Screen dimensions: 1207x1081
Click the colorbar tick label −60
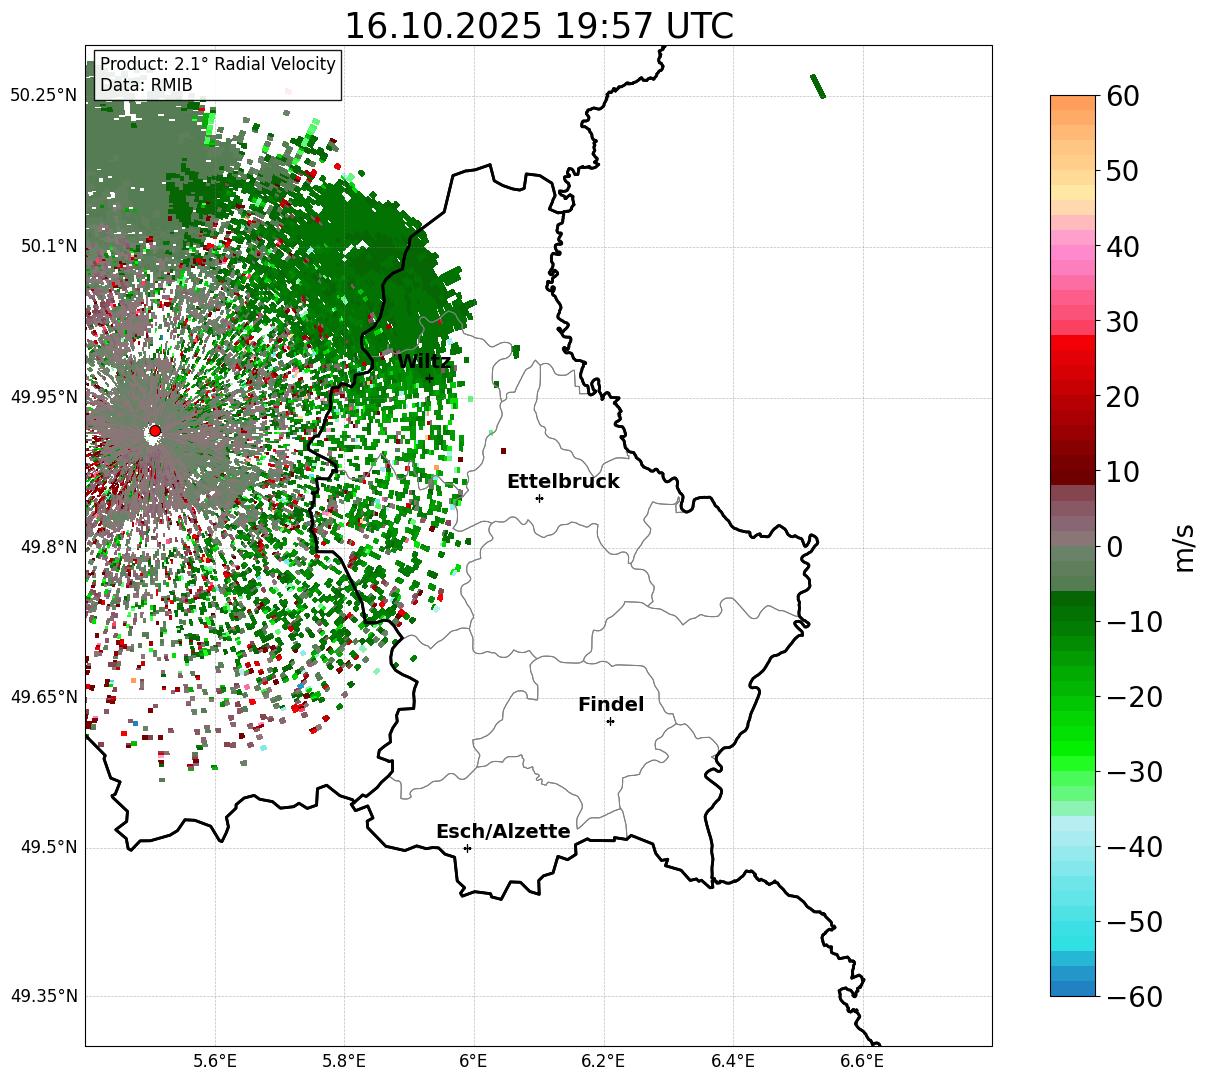[x=1134, y=997]
